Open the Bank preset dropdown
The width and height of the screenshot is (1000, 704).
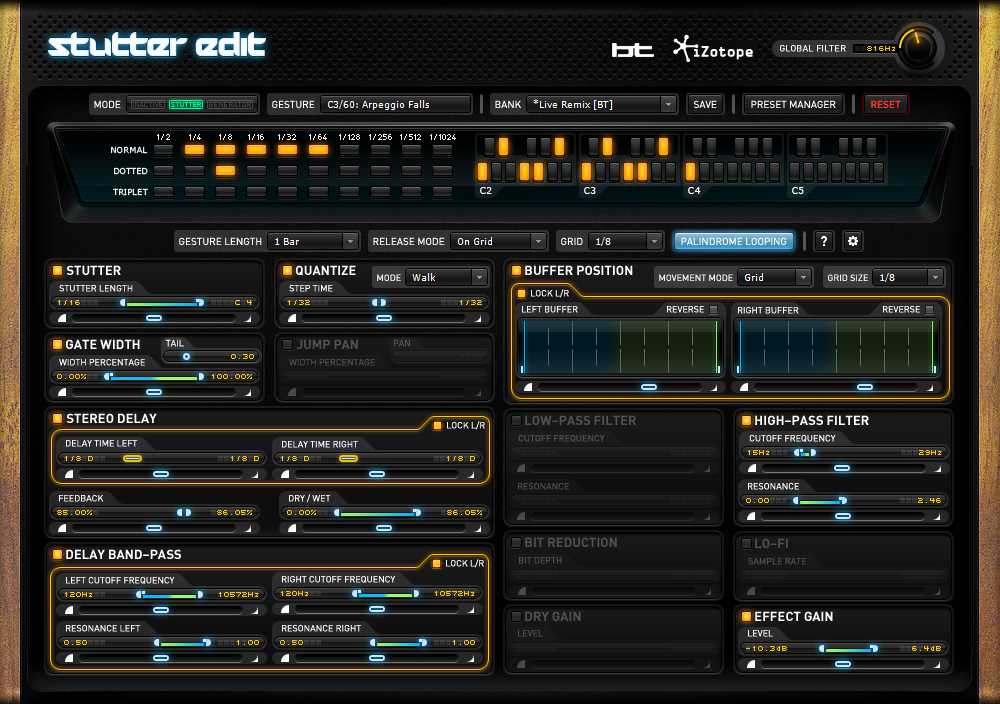click(601, 104)
